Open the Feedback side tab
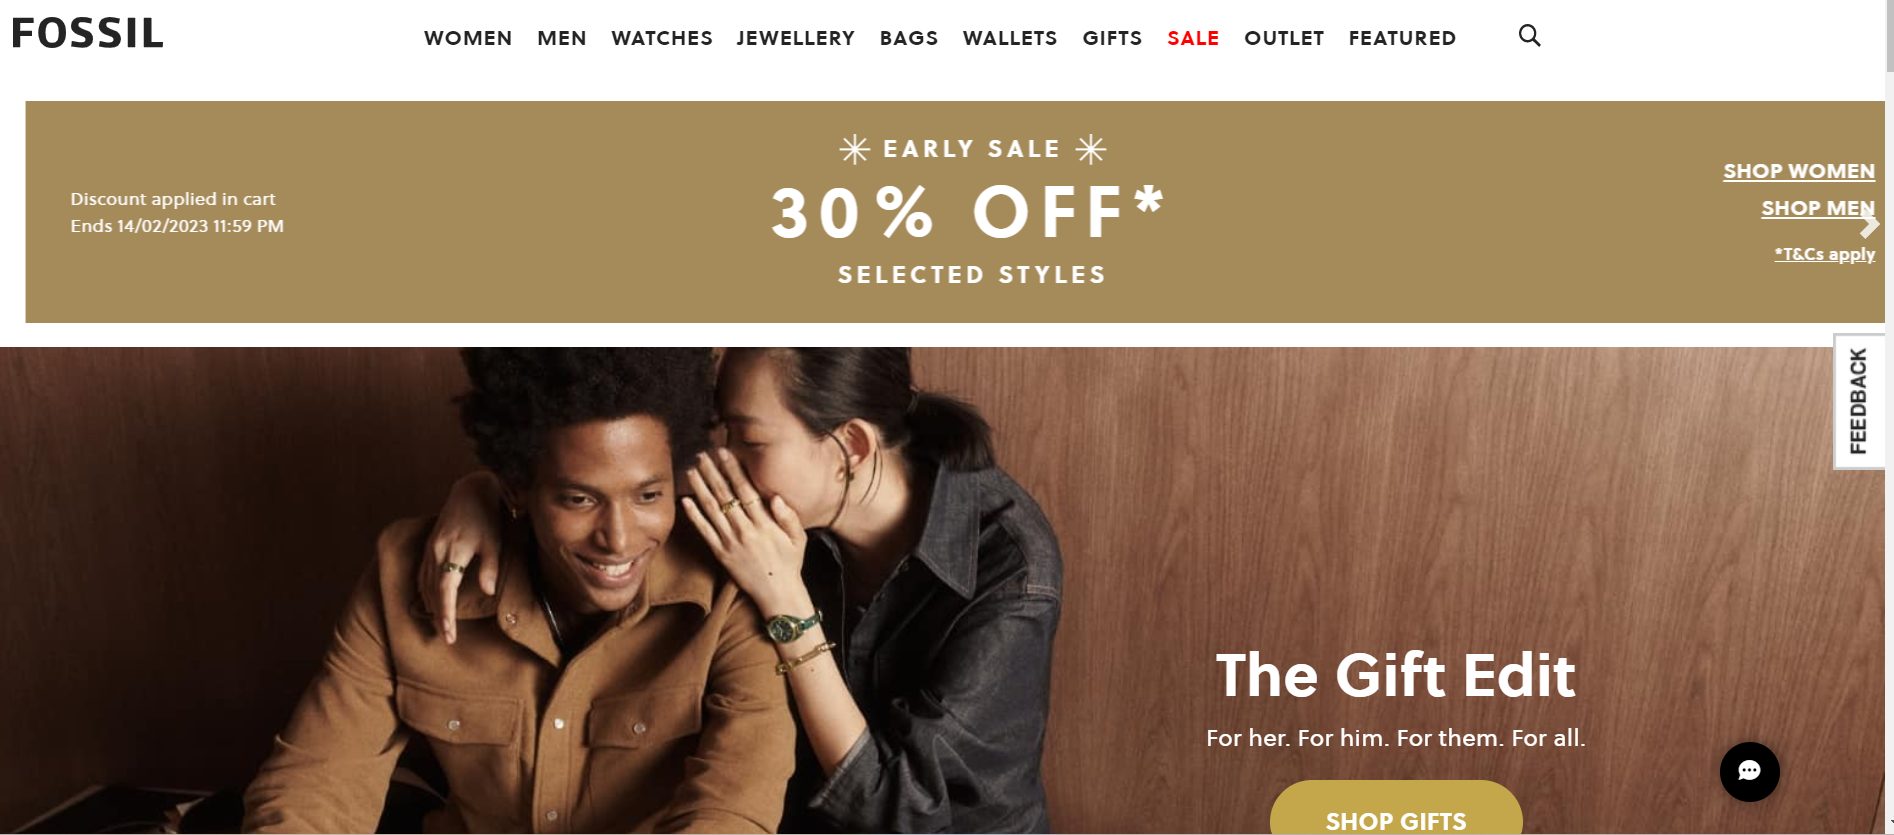 pos(1858,401)
